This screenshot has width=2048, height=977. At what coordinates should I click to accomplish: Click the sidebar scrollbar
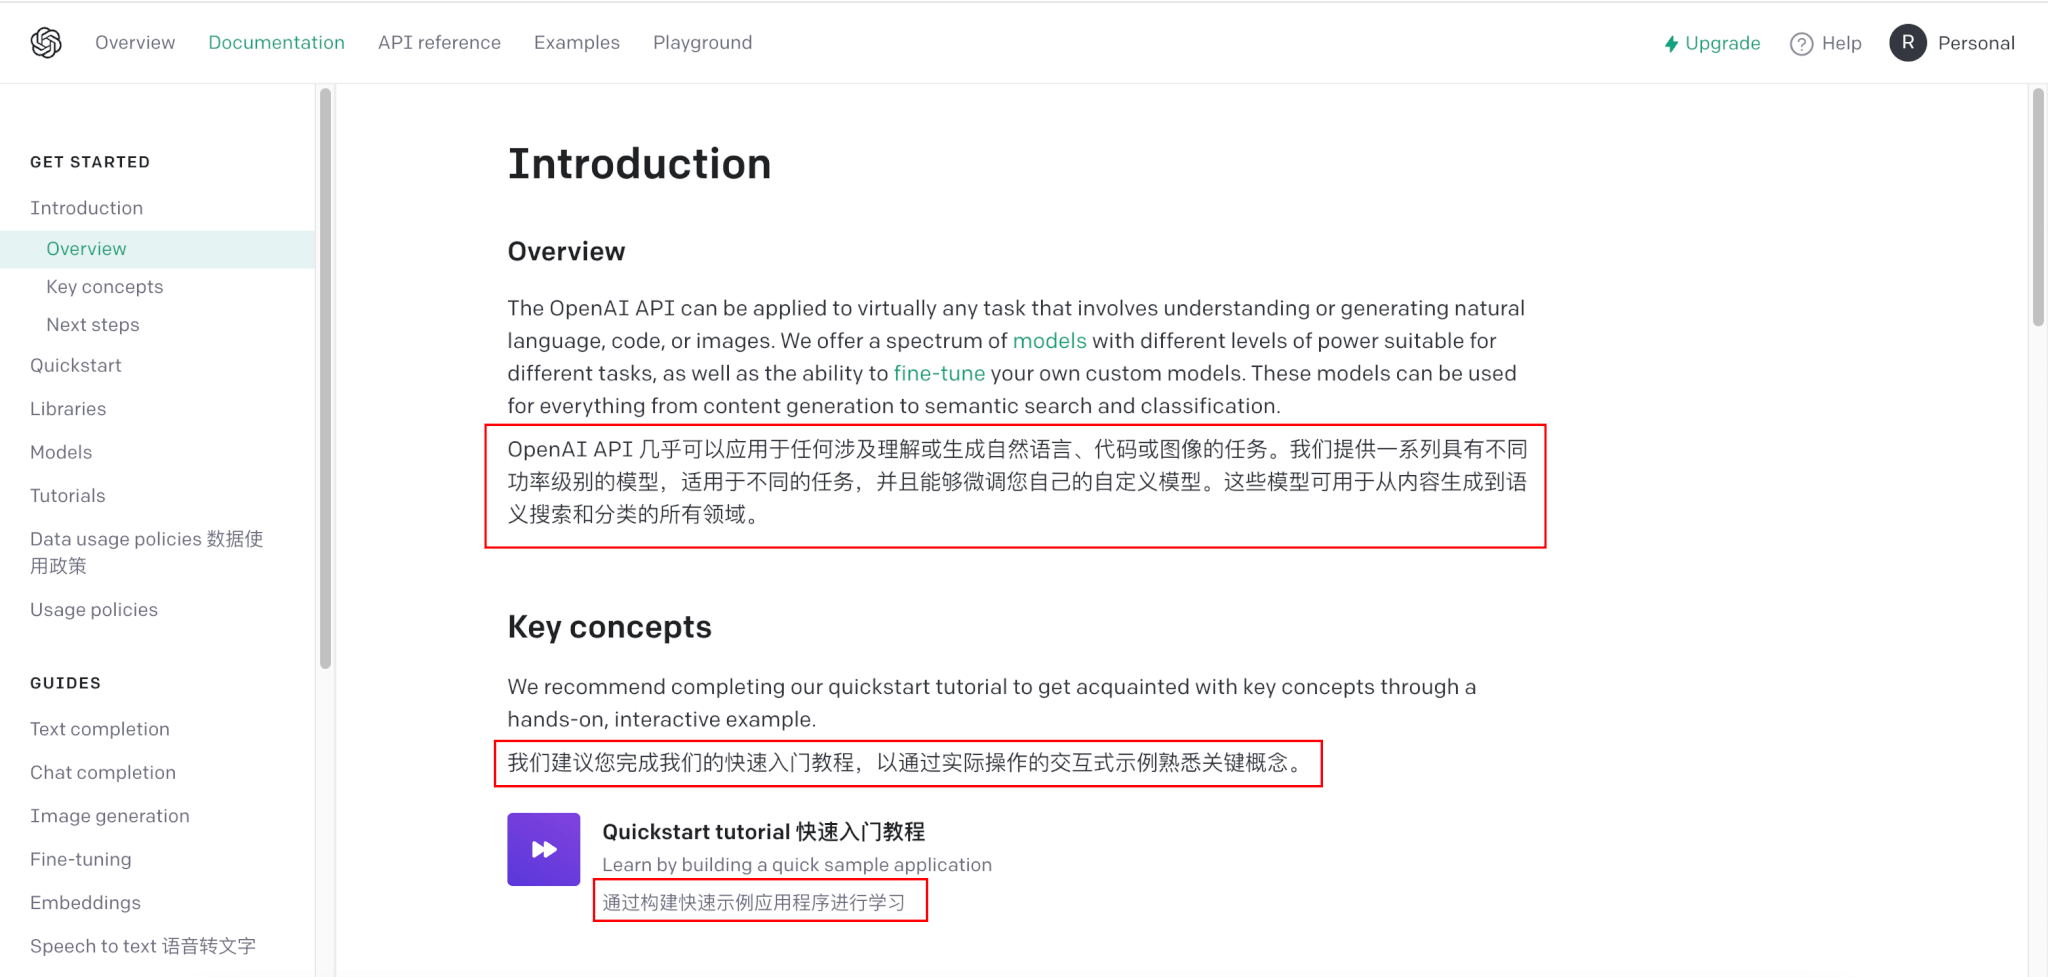pyautogui.click(x=325, y=378)
